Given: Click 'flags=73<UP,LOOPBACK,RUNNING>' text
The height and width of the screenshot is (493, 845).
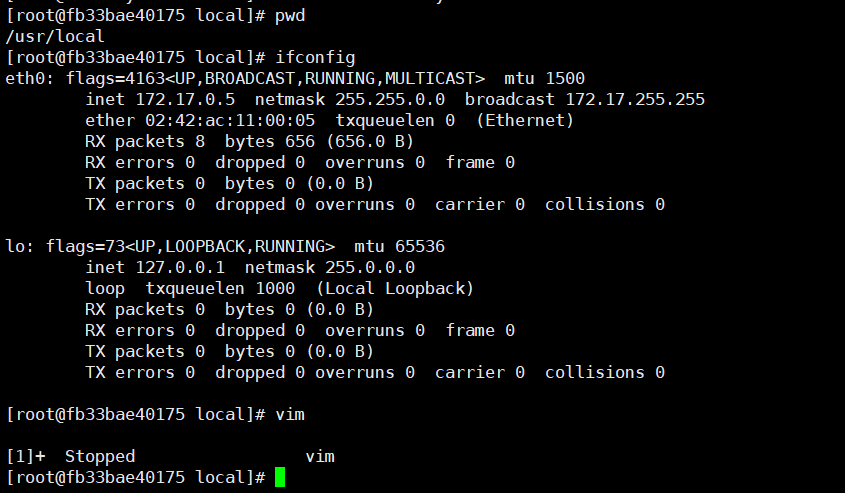Looking at the screenshot, I should pyautogui.click(x=190, y=247).
